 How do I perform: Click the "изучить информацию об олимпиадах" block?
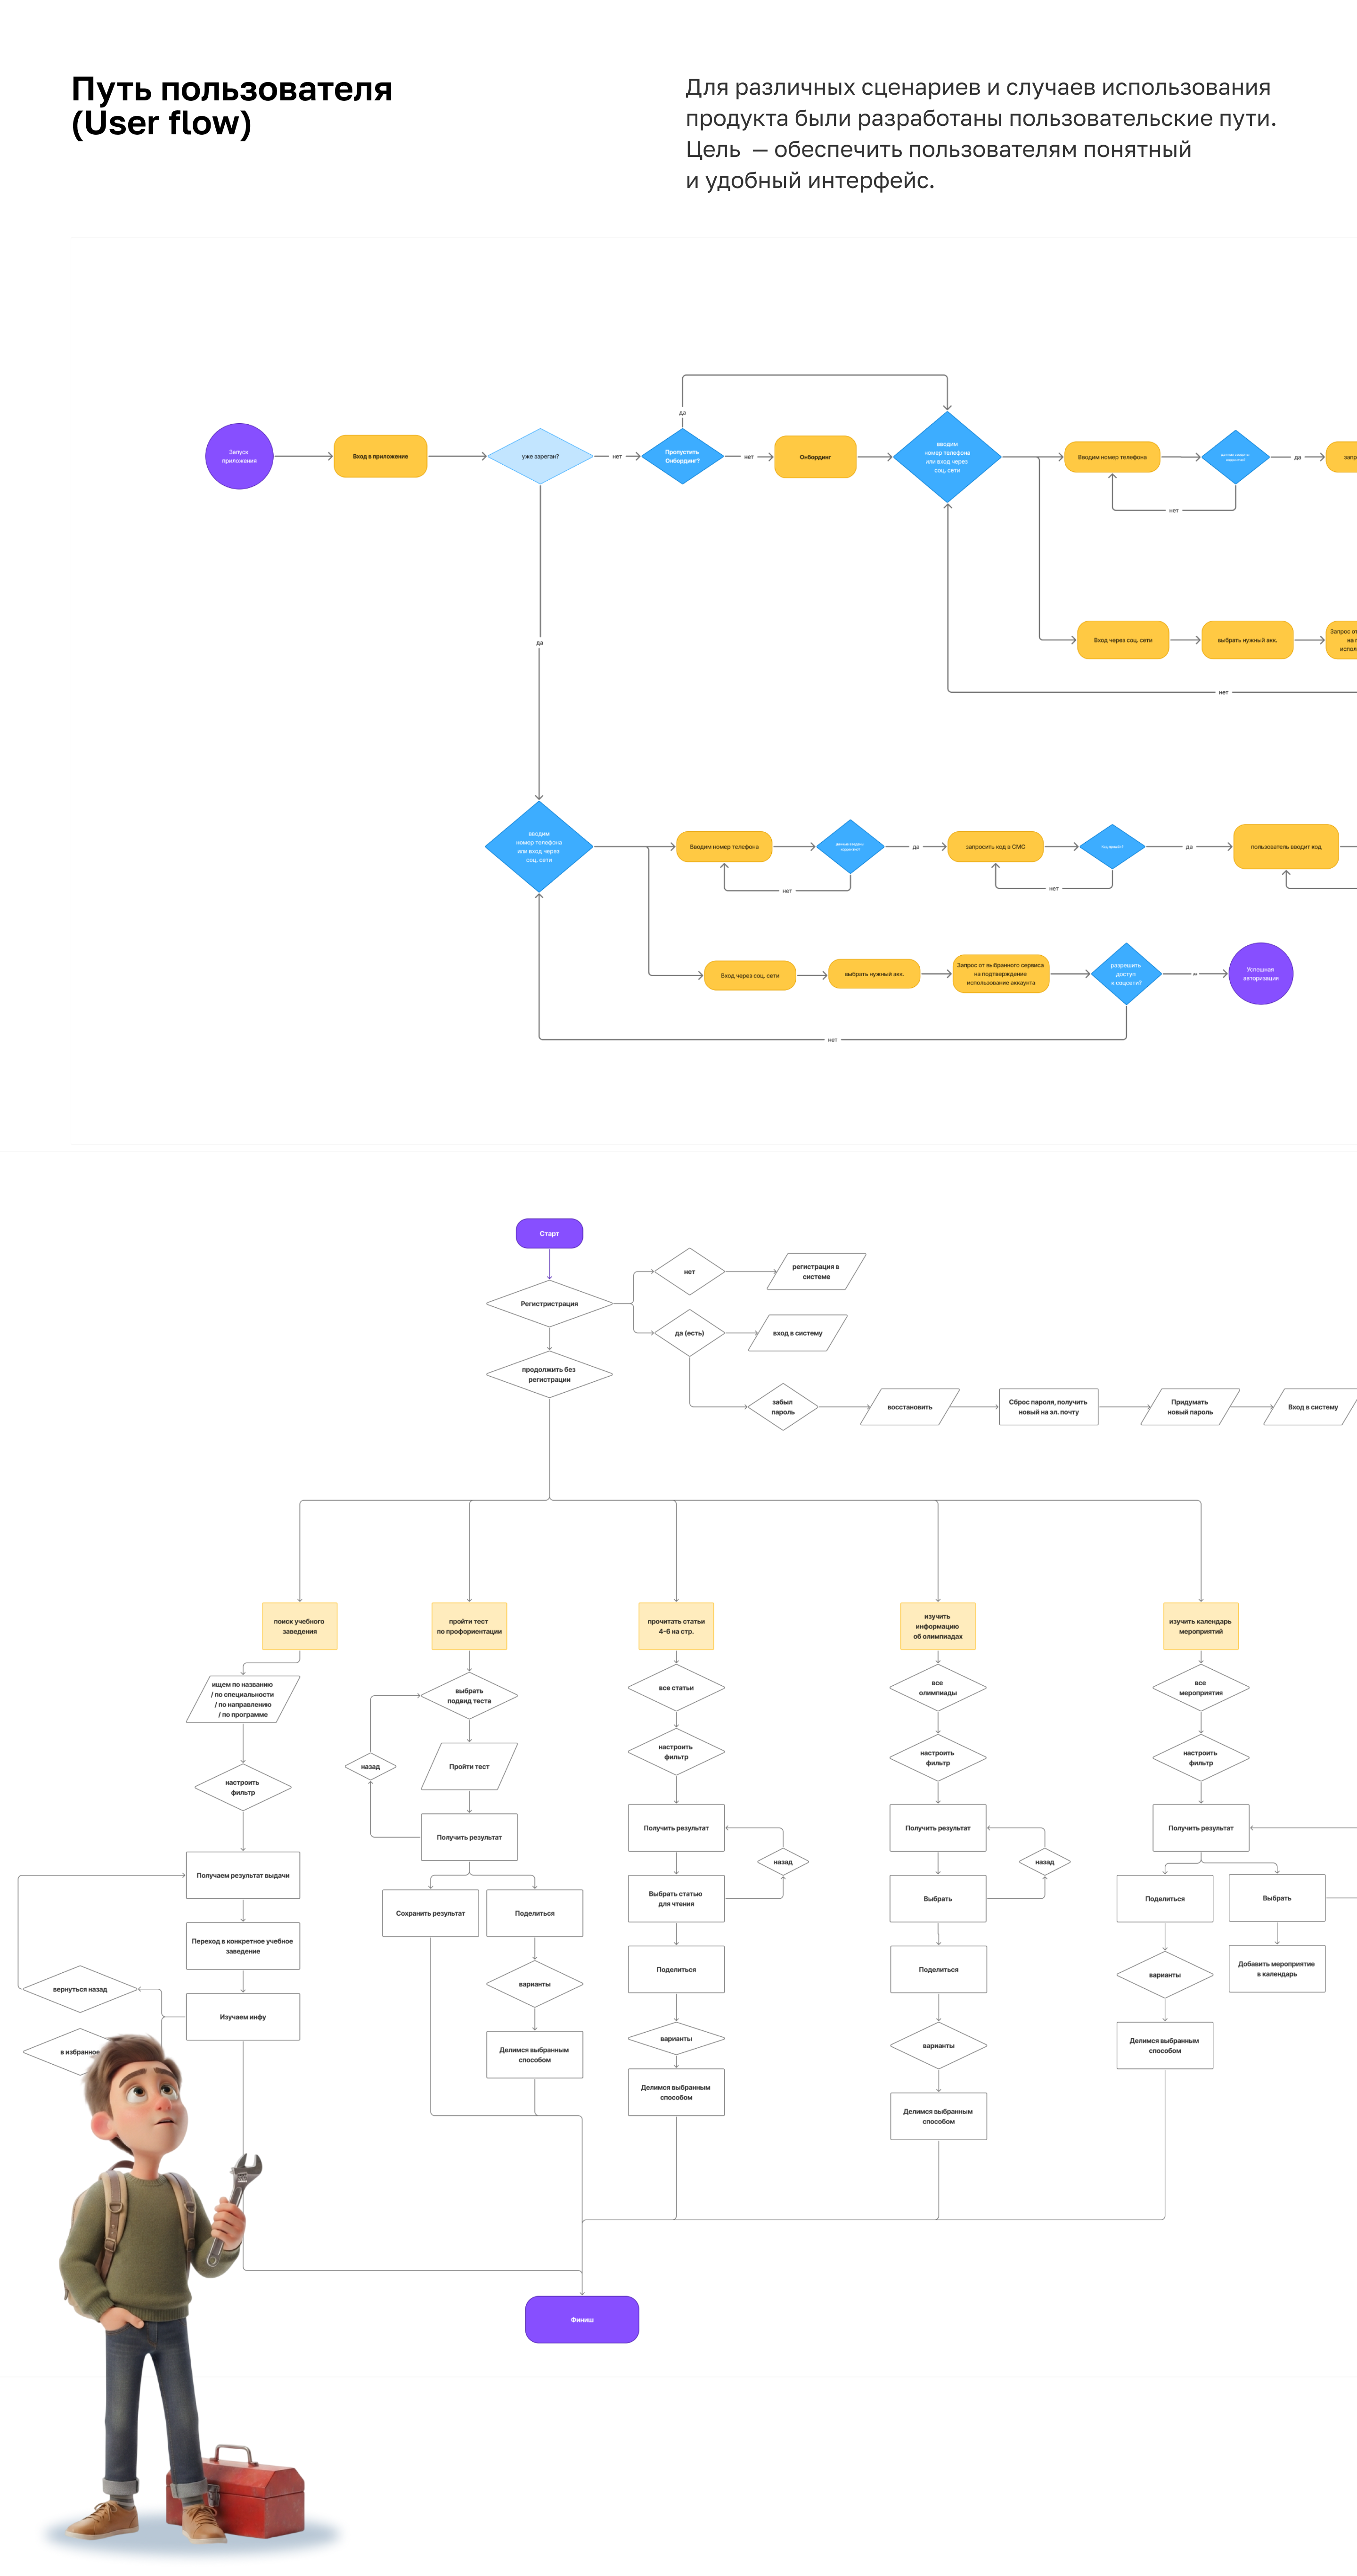938,1626
